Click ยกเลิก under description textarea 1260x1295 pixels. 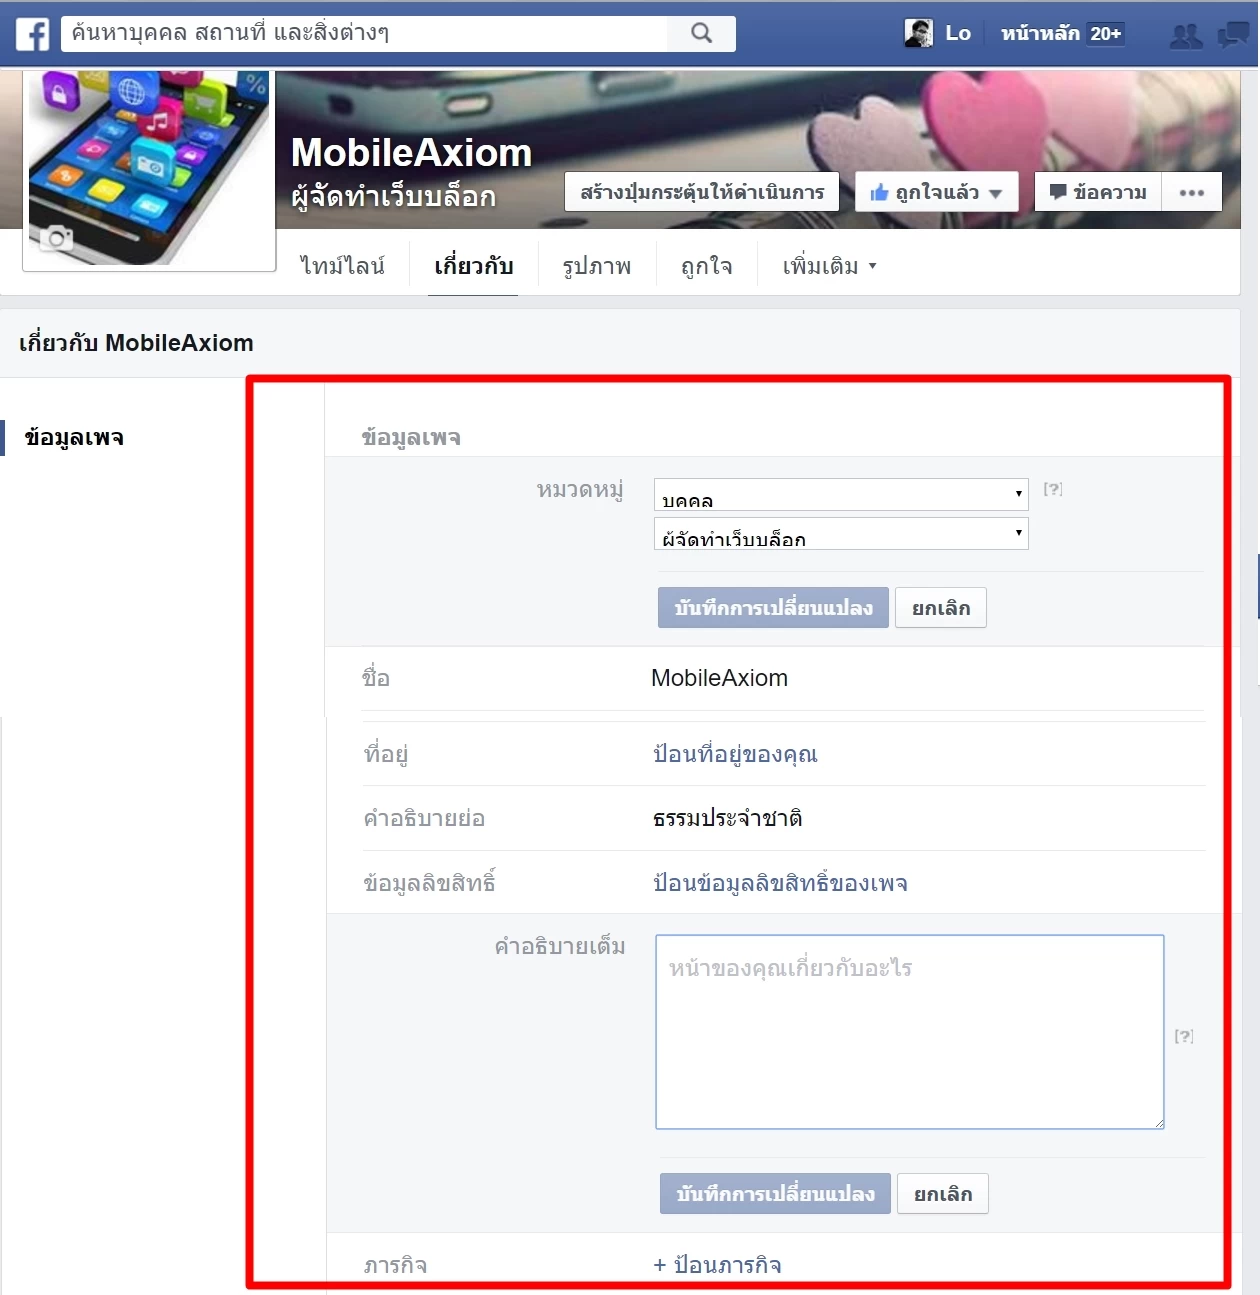943,1194
